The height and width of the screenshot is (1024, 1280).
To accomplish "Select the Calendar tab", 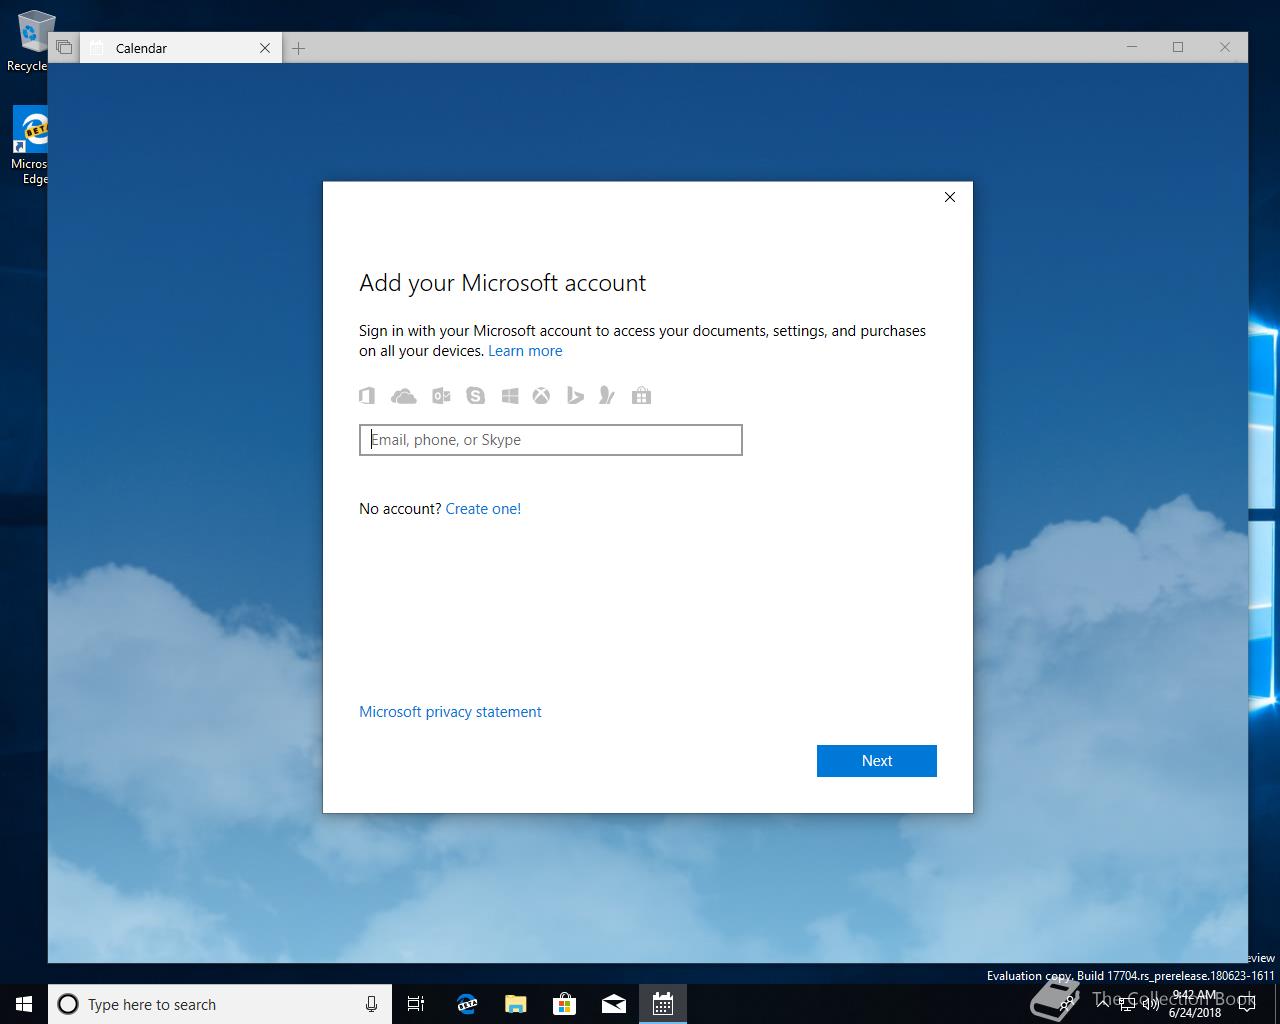I will [181, 48].
